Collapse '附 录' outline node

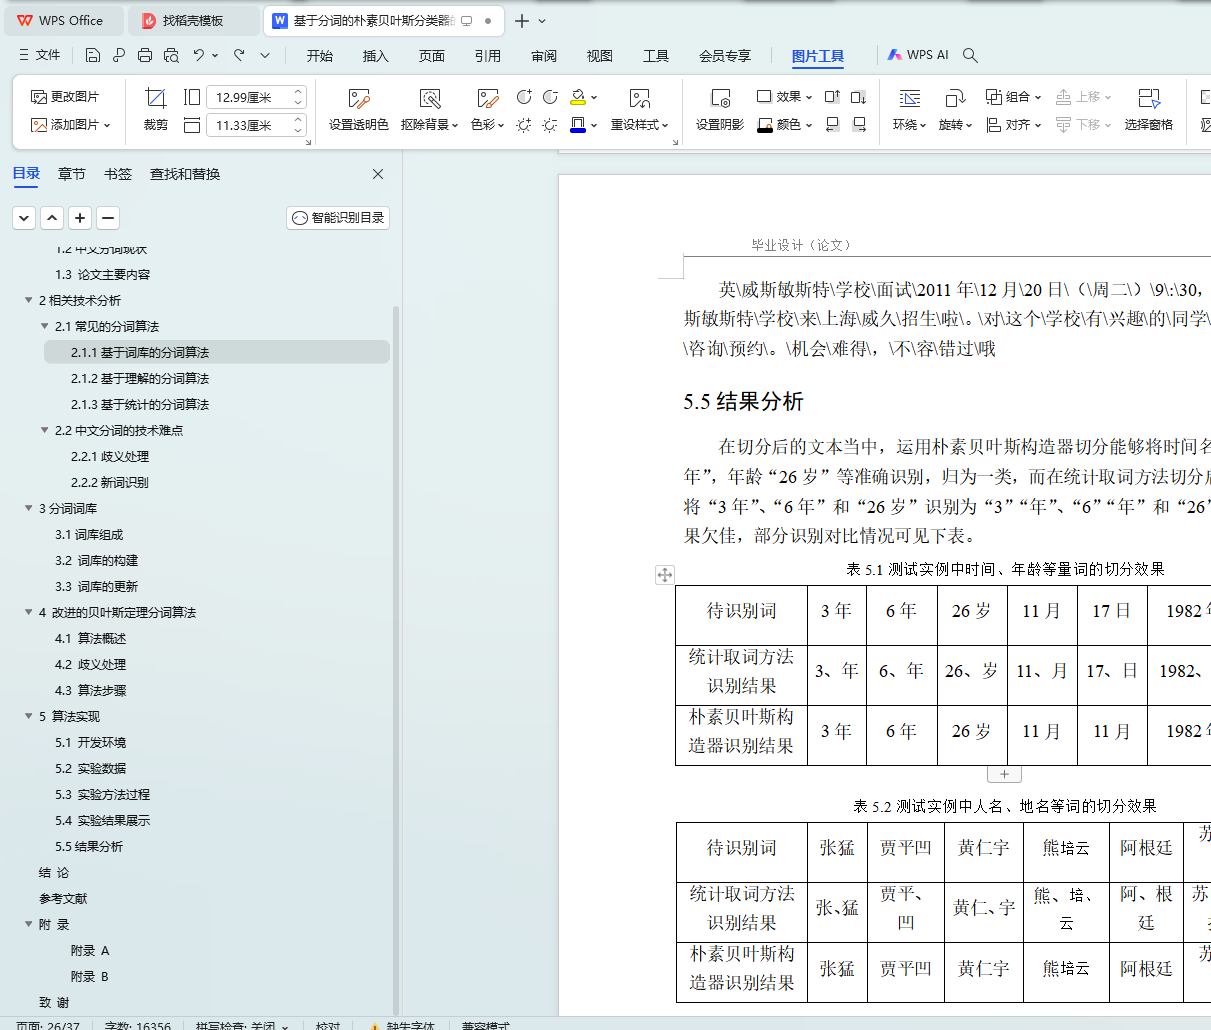pos(28,924)
